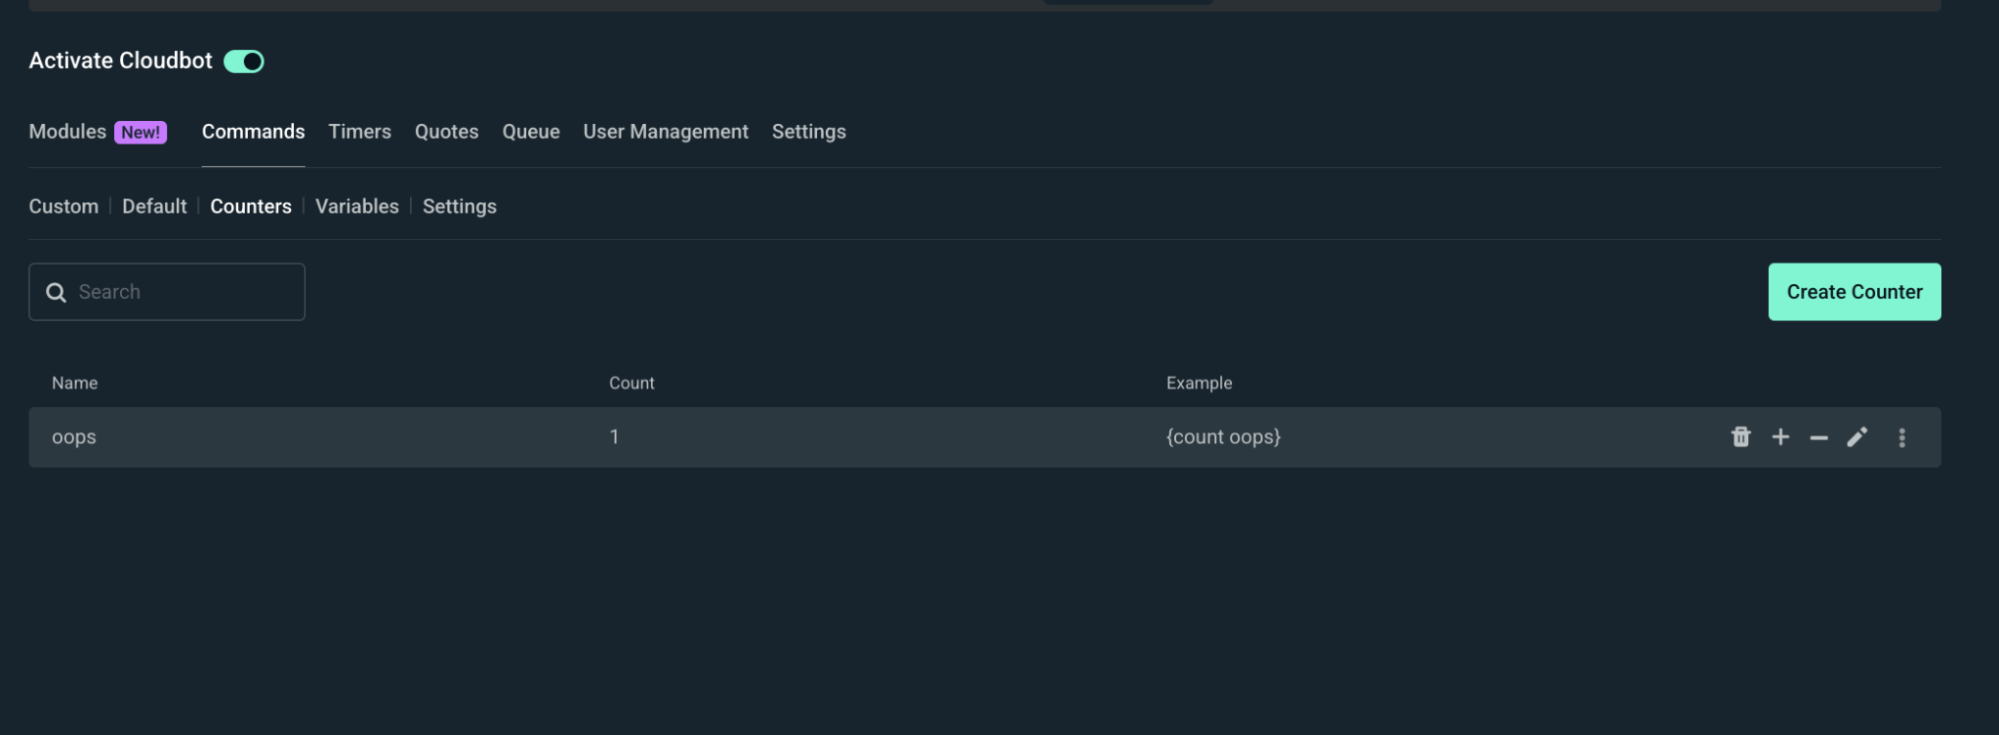Open the Quotes tab
The image size is (1999, 735).
tap(446, 131)
